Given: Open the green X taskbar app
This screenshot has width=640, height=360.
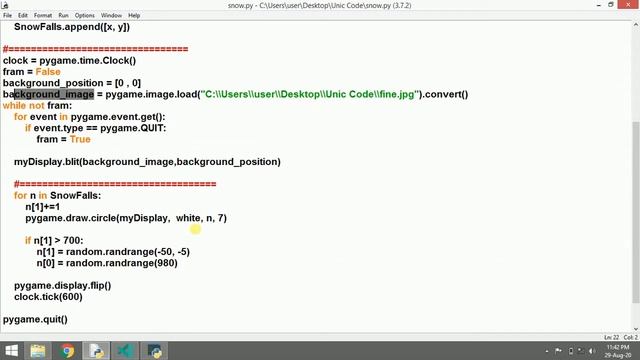Looking at the screenshot, I should [125, 351].
